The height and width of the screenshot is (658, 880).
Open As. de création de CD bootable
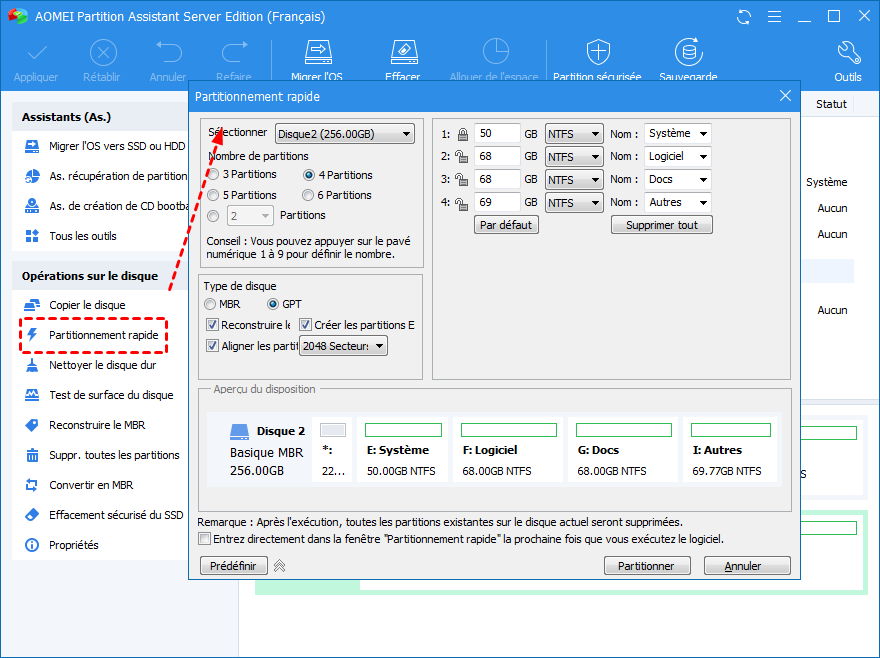click(105, 206)
